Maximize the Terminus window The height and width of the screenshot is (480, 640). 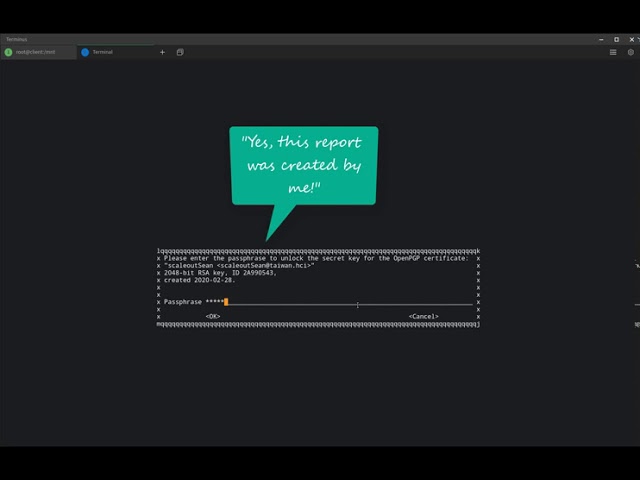click(x=616, y=40)
